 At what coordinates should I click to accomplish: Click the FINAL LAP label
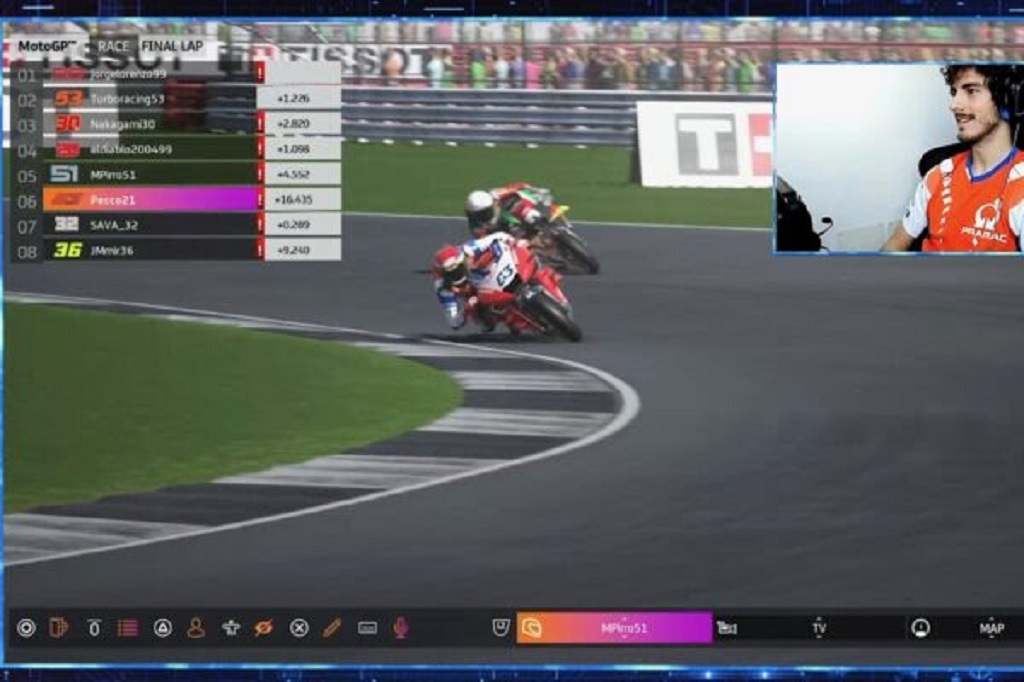point(172,46)
